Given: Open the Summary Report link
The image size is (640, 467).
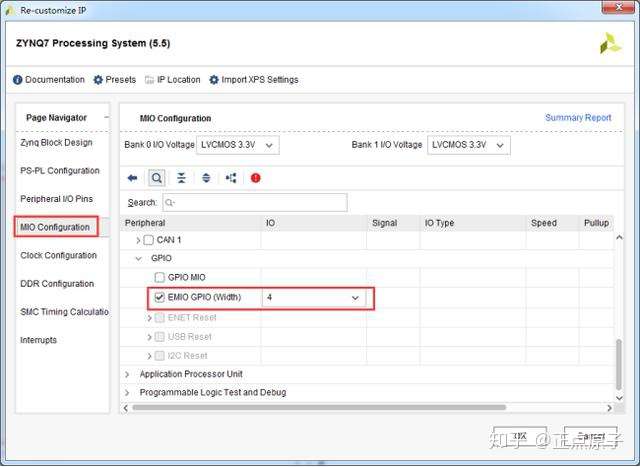Looking at the screenshot, I should pos(578,118).
